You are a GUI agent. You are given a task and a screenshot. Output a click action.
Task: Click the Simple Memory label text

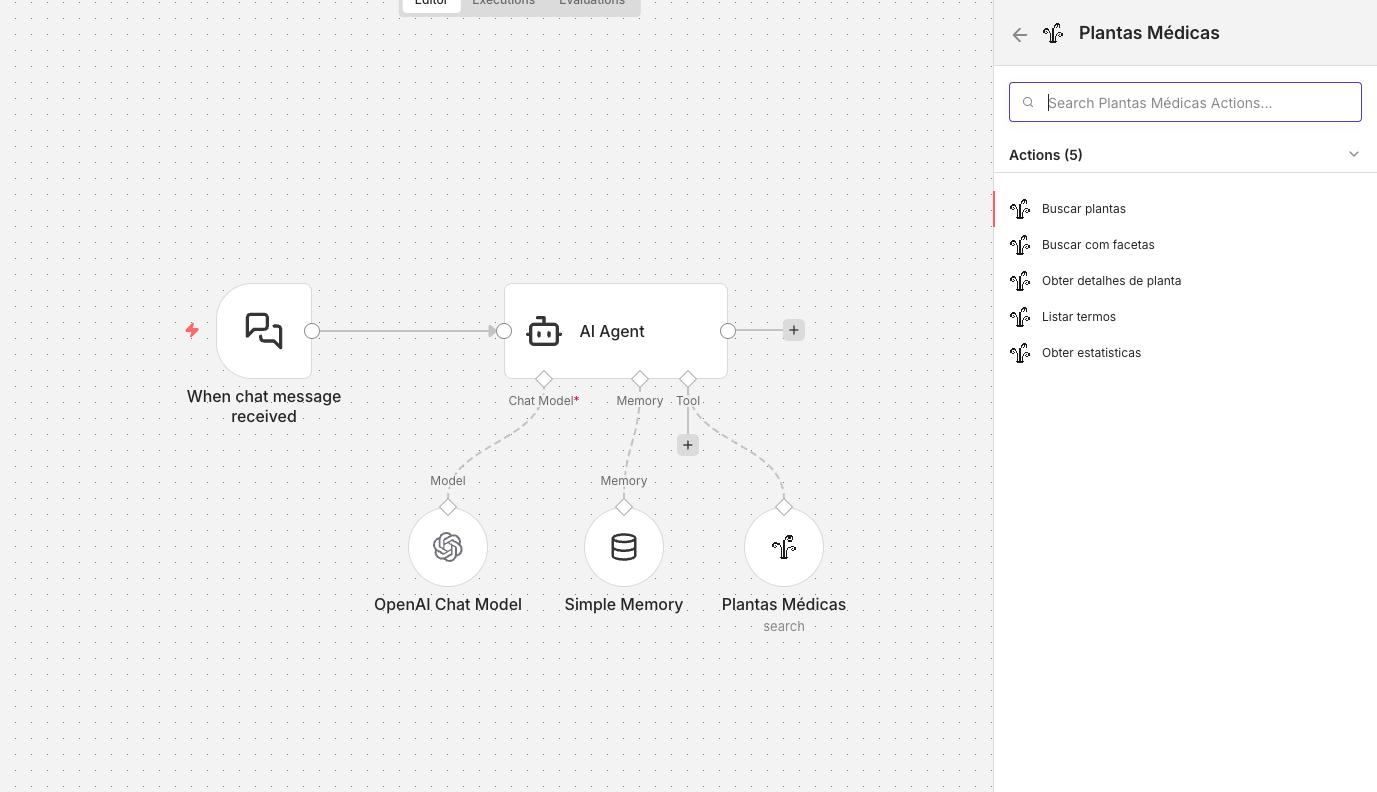pyautogui.click(x=624, y=604)
